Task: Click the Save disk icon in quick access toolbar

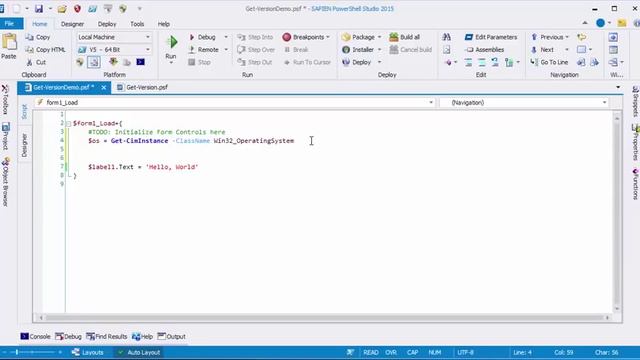Action: pyautogui.click(x=39, y=9)
